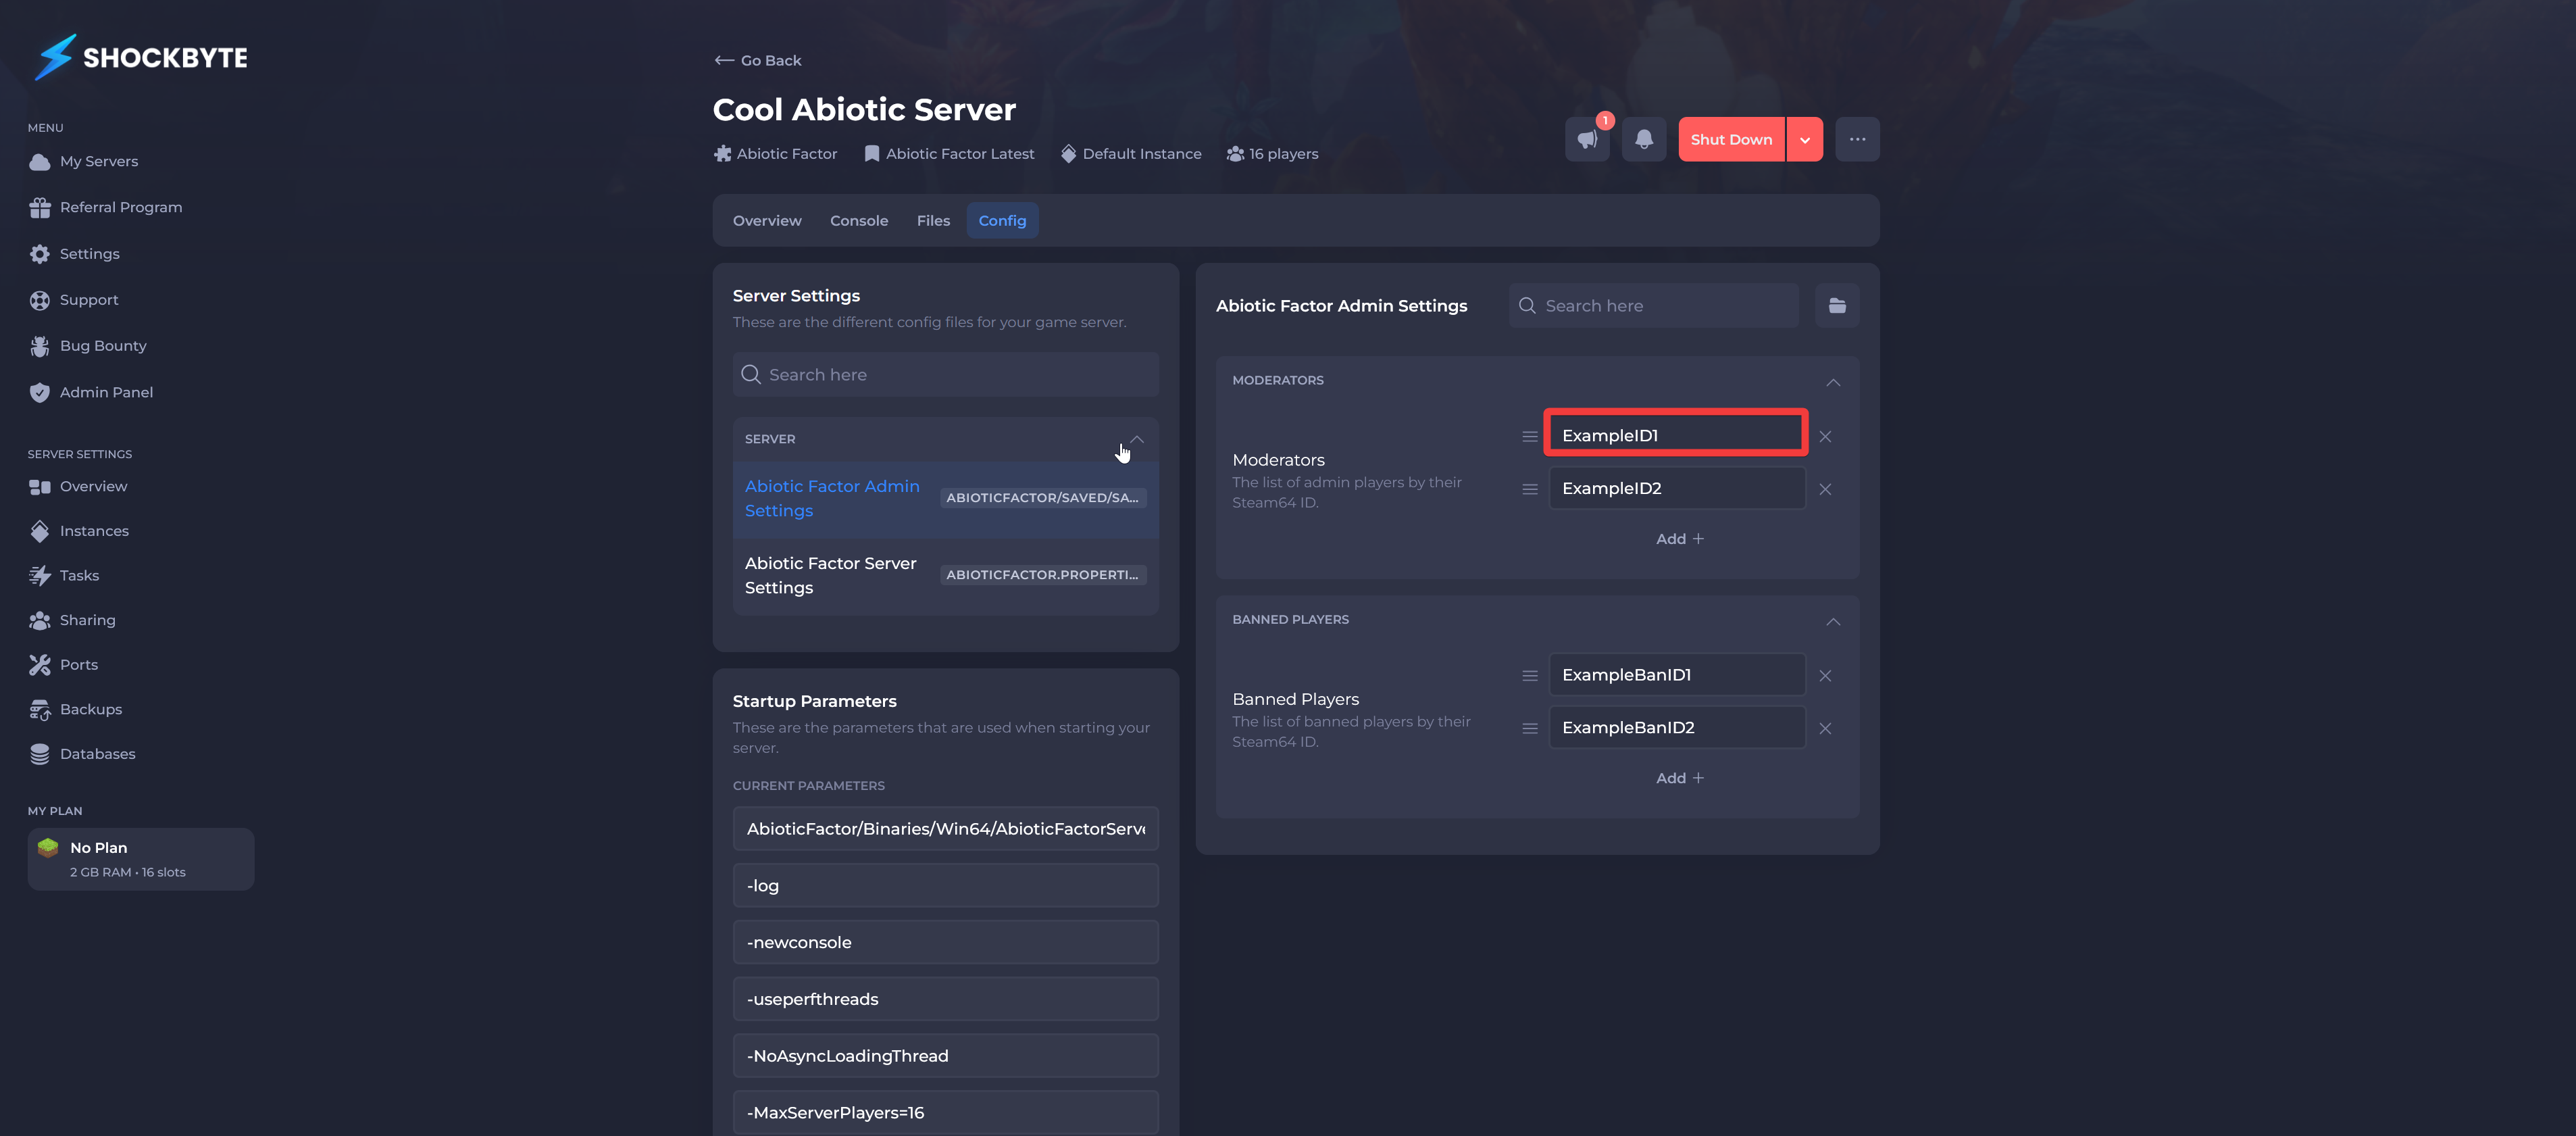Click Go Back link
The width and height of the screenshot is (2576, 1136).
(758, 60)
